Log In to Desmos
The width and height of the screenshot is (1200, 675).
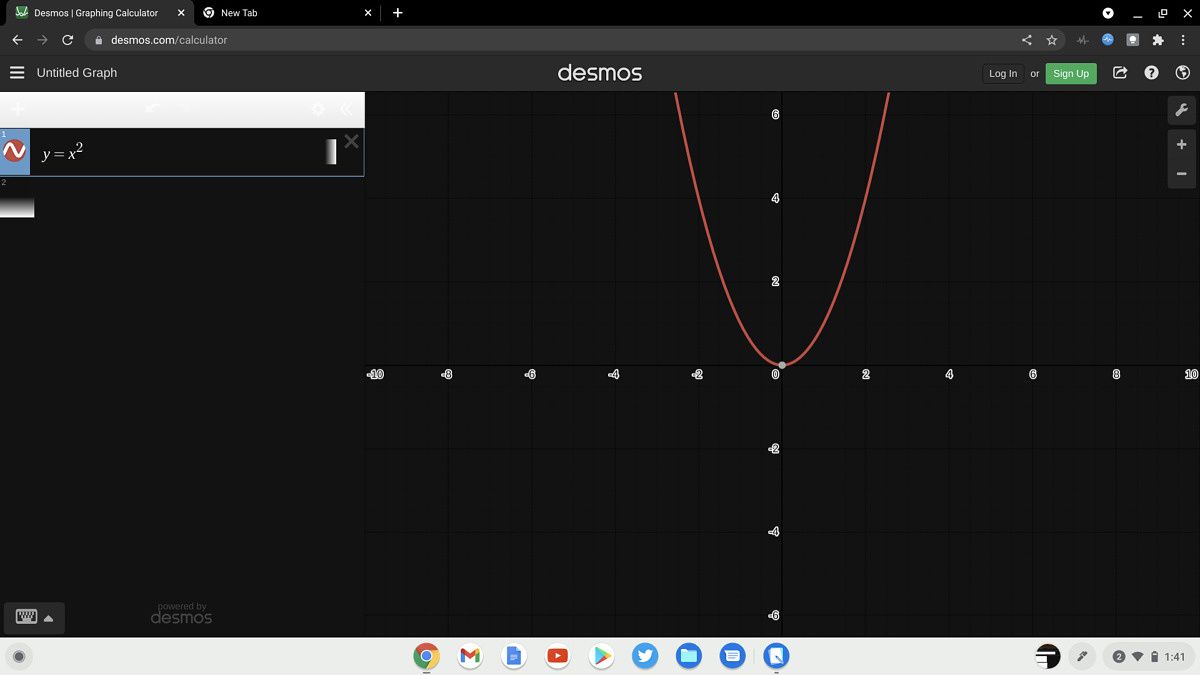(1003, 73)
